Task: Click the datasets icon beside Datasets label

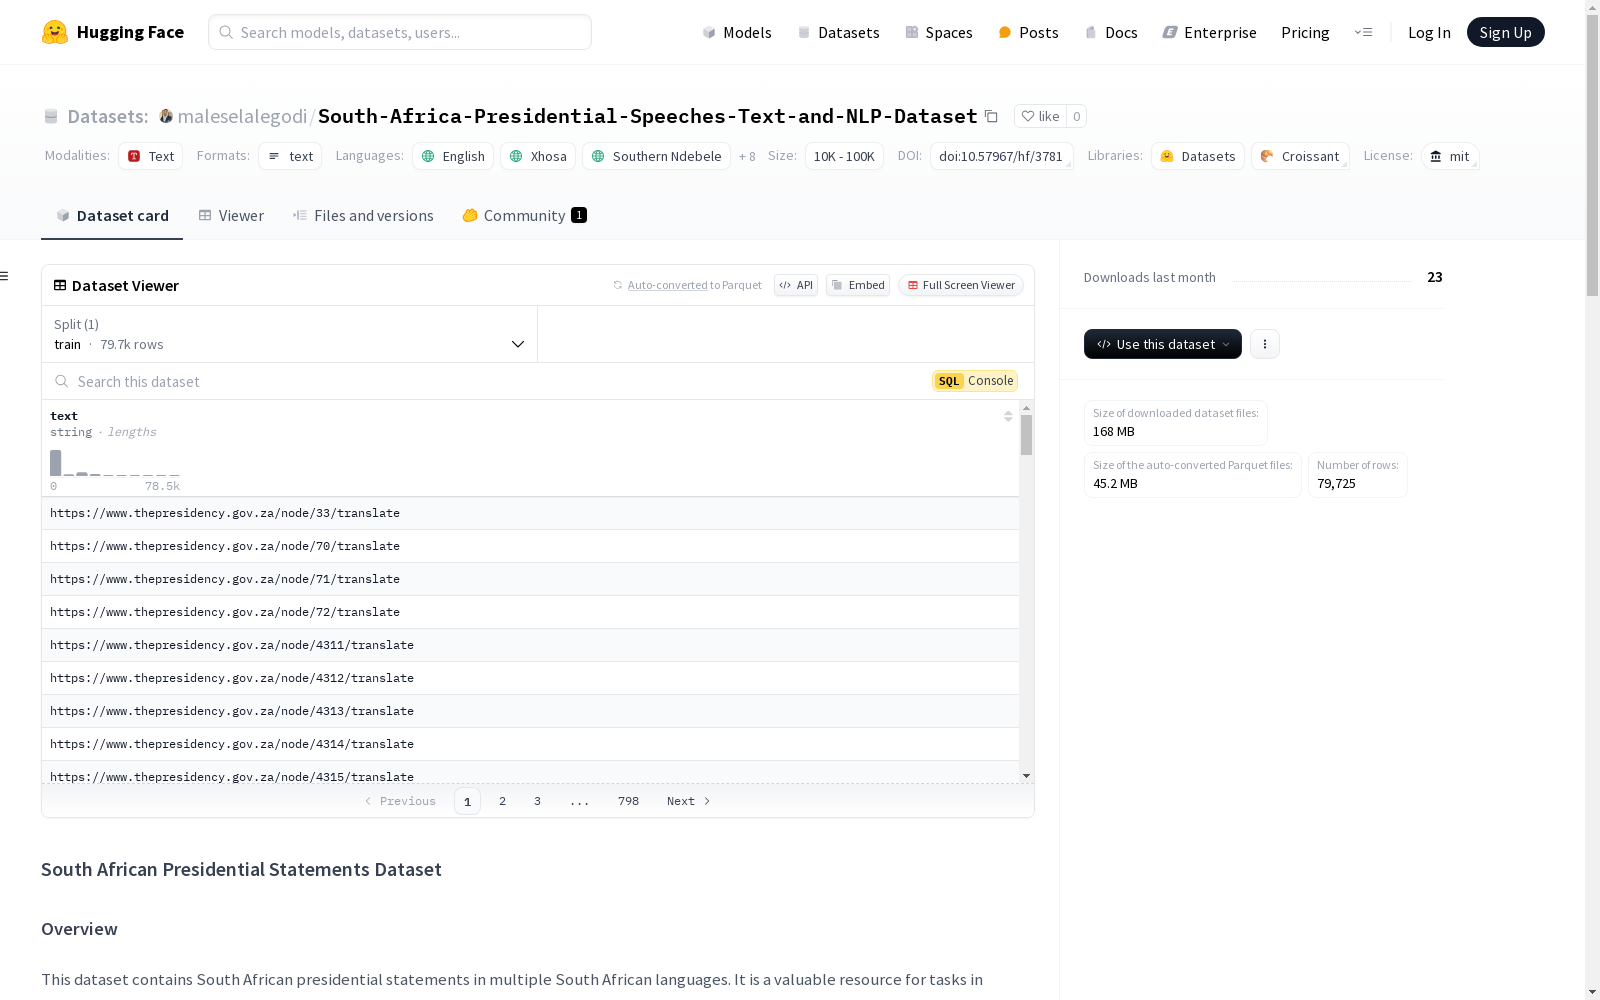Action: (x=51, y=116)
